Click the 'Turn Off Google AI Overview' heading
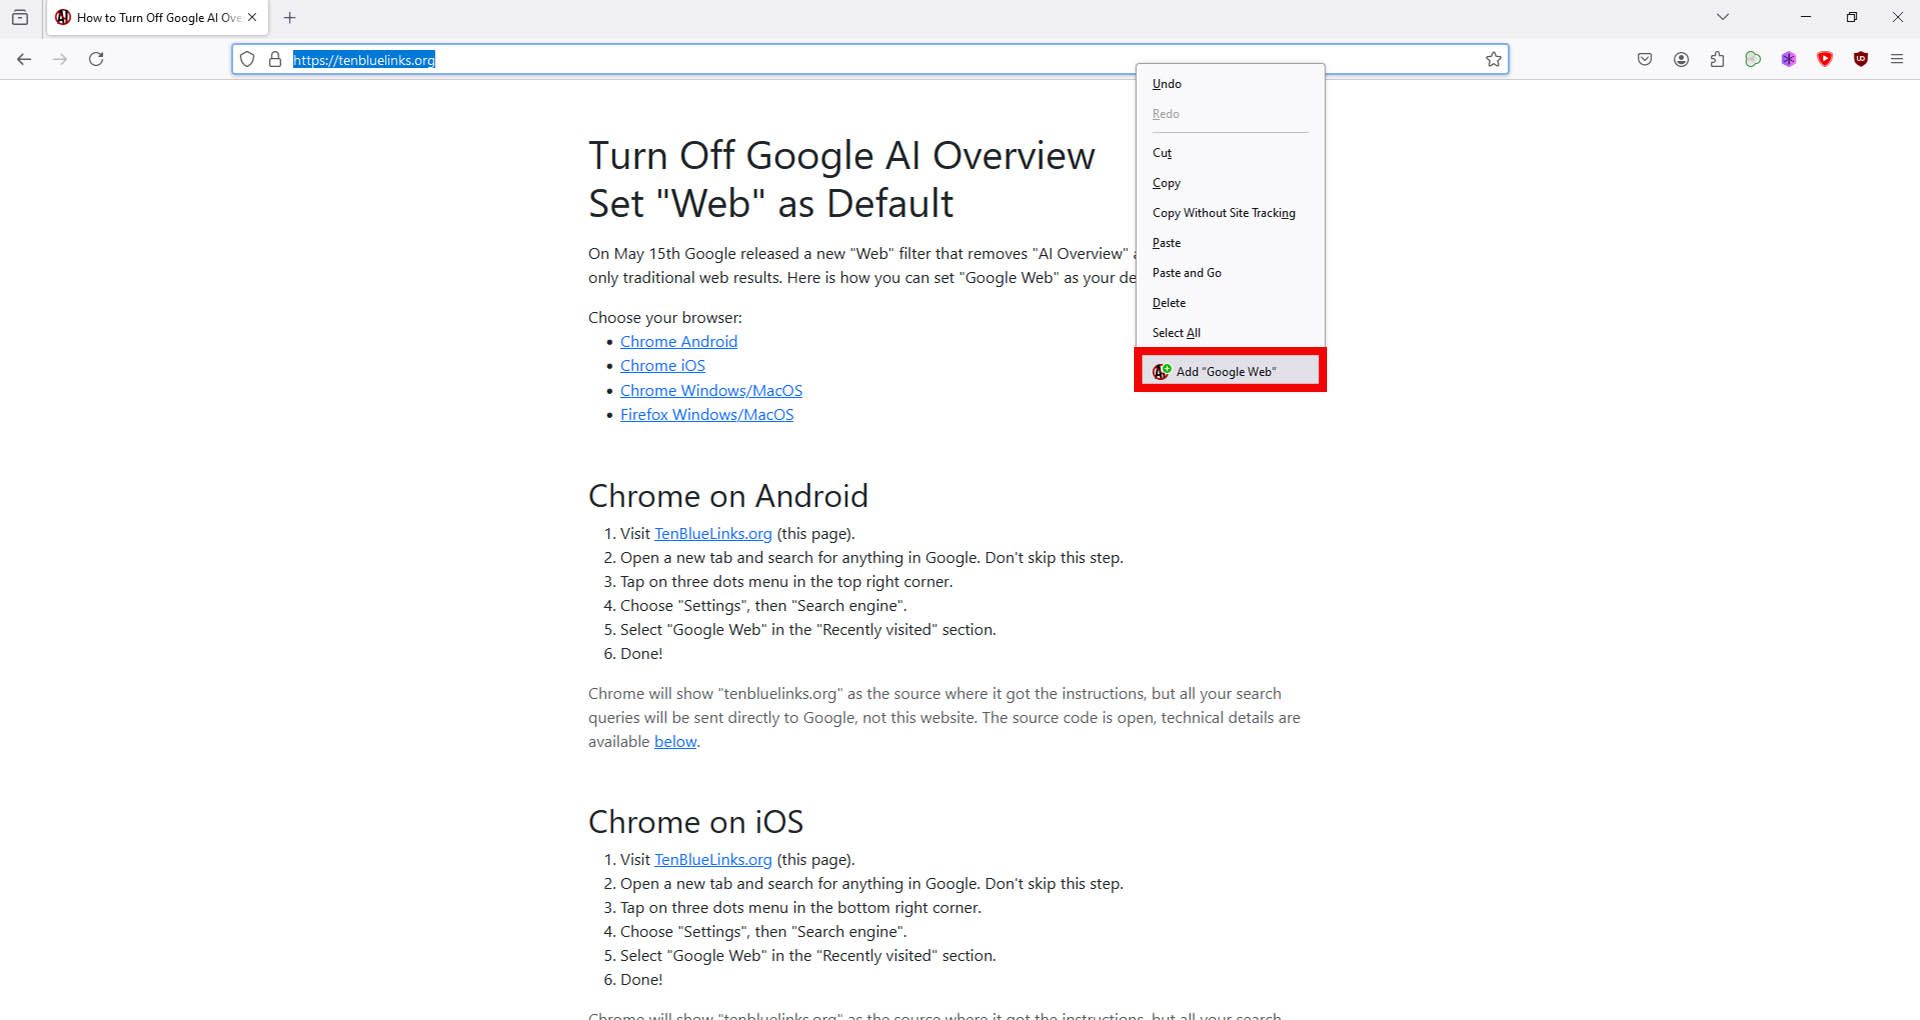 tap(842, 156)
